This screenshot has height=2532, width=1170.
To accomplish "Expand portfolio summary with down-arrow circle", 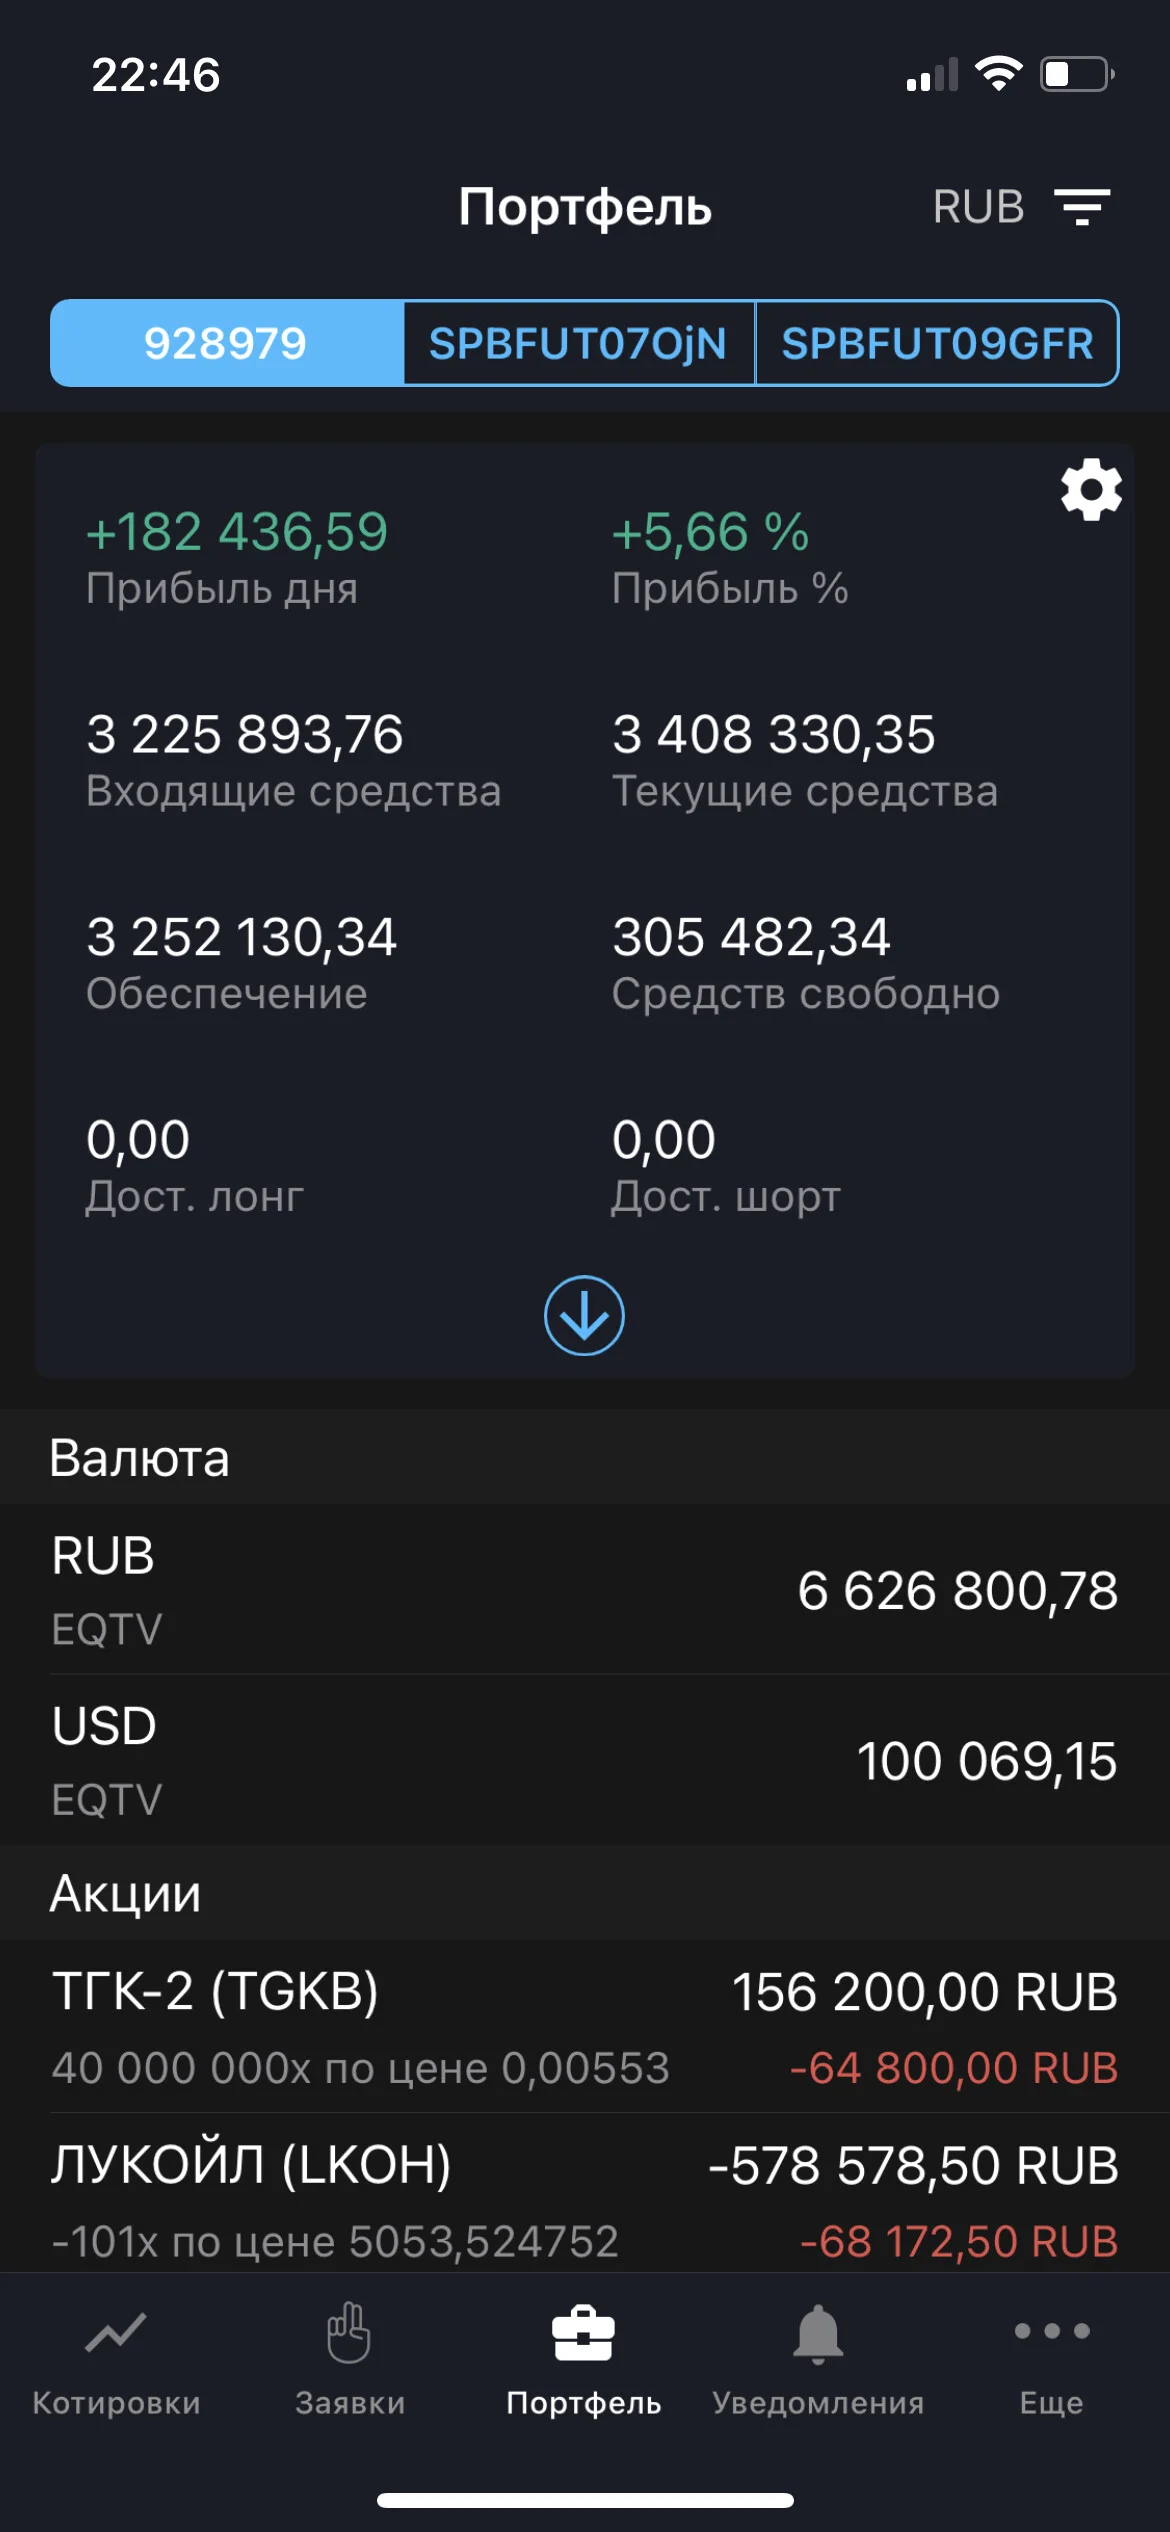I will tap(584, 1315).
